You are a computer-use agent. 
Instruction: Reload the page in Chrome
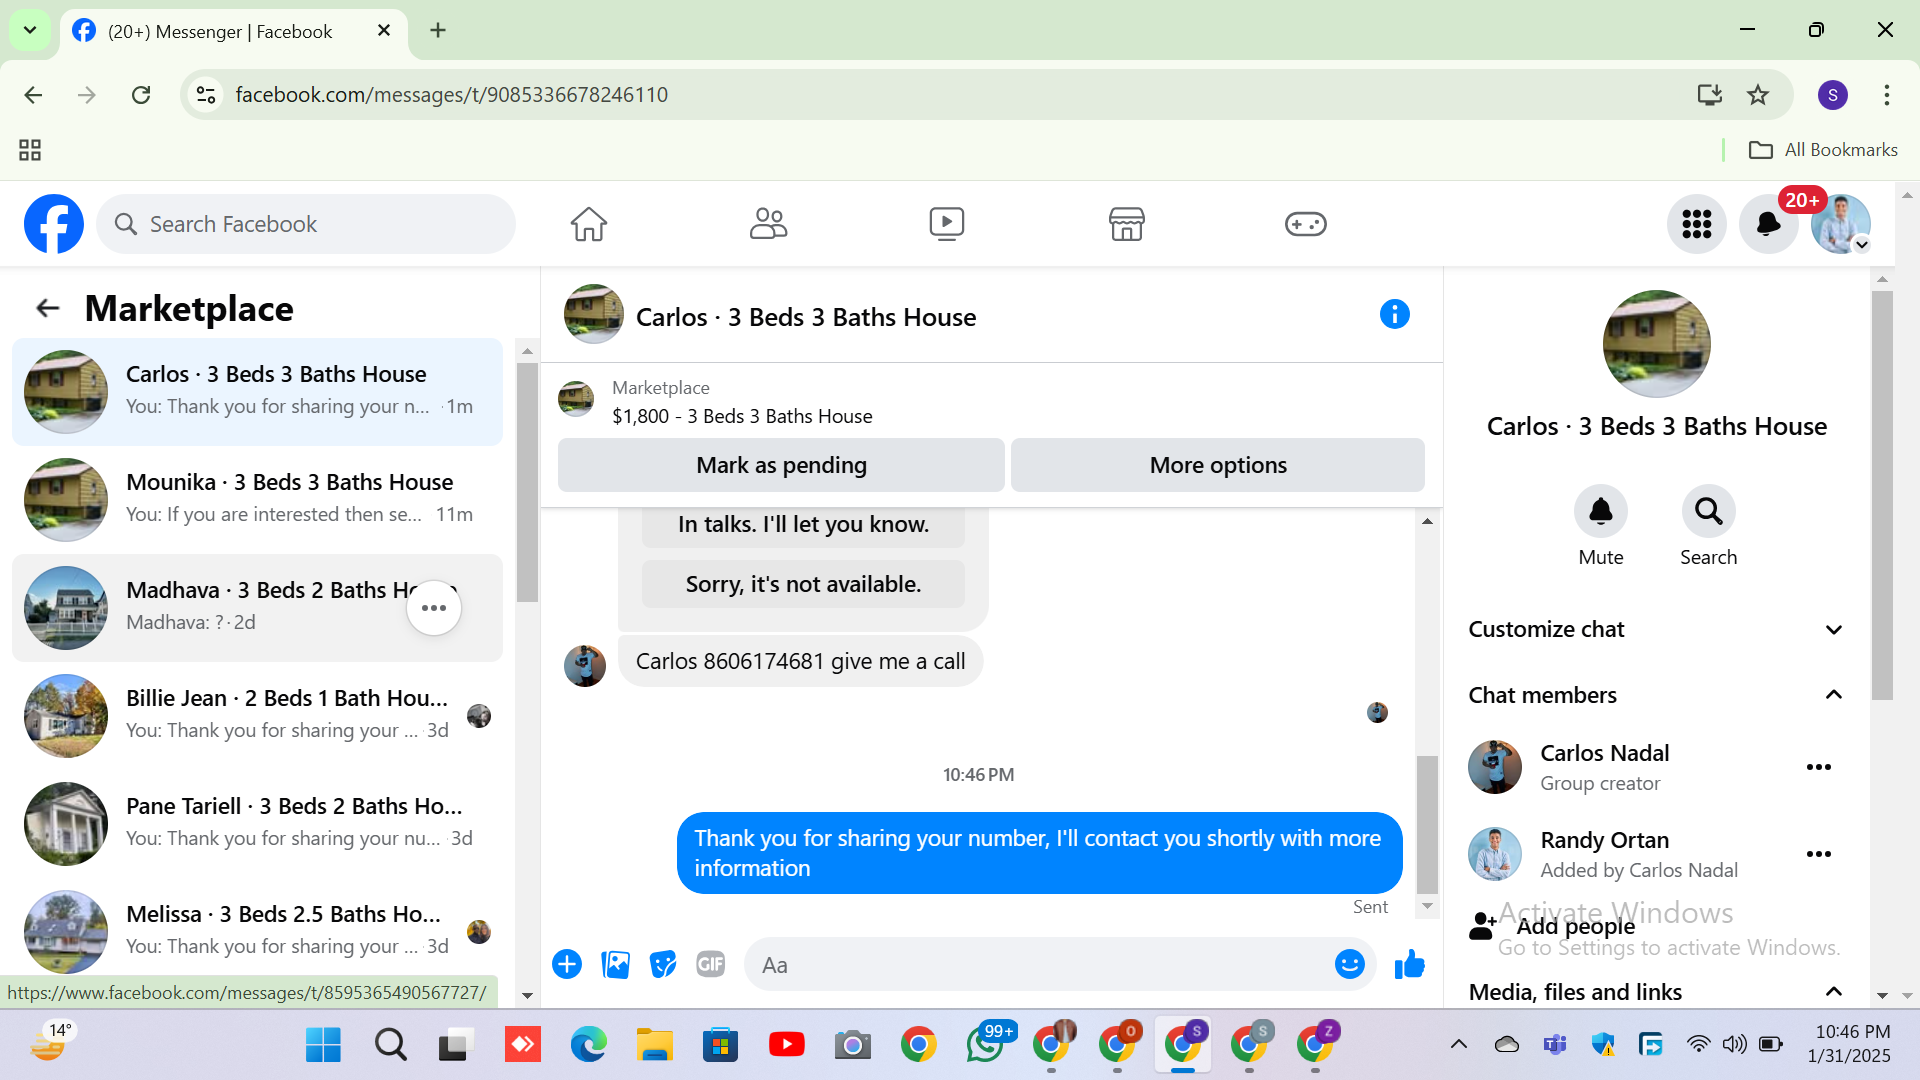click(x=141, y=95)
